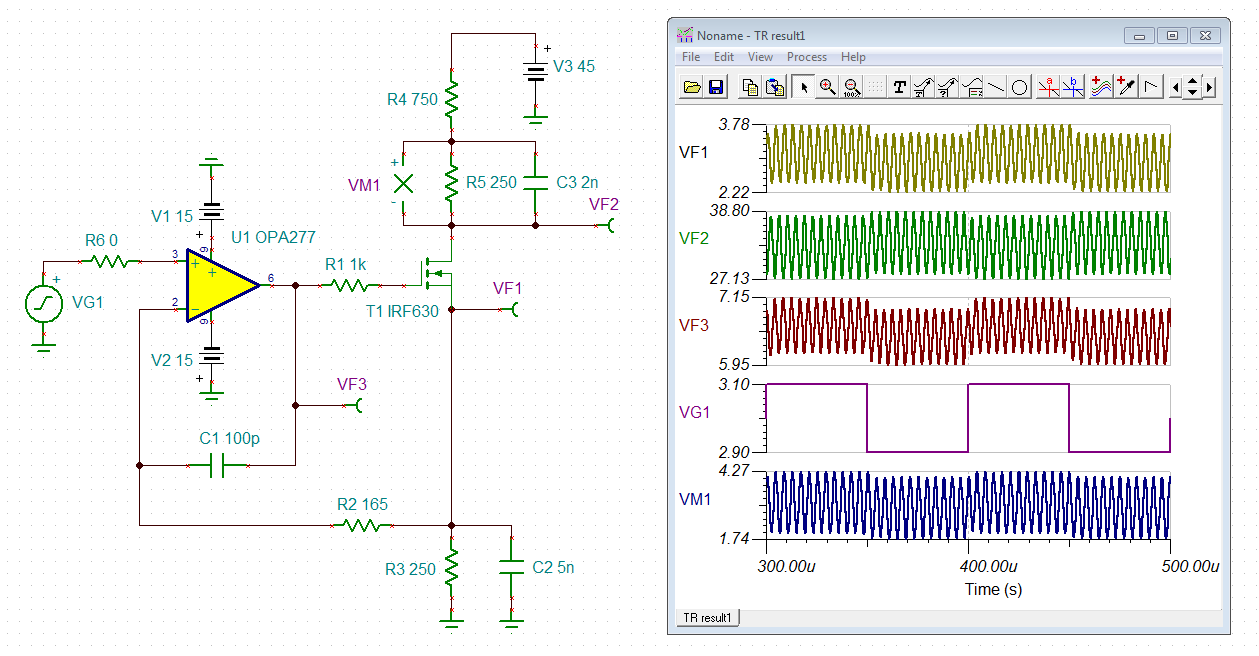
Task: Select the Line drawing tool
Action: 996,88
